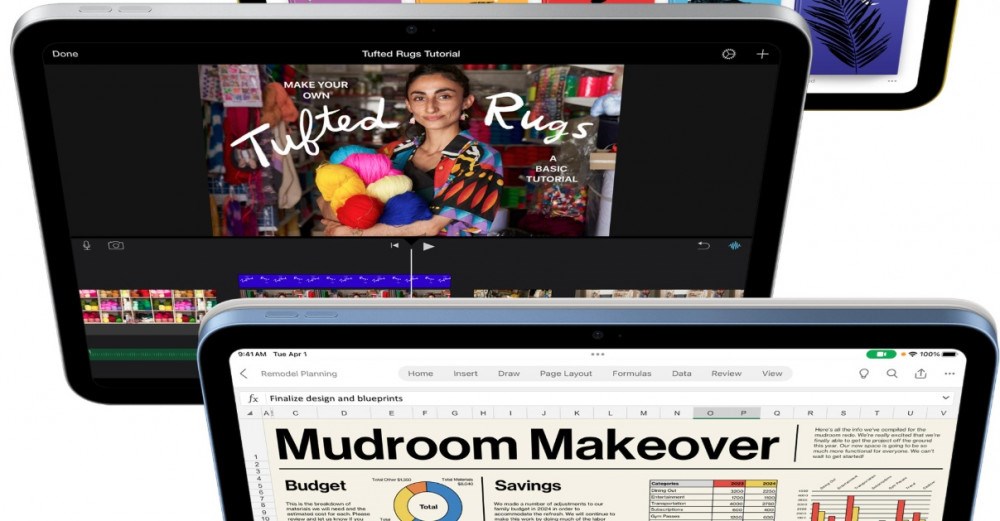Open the camera capture icon in iMovie
Image resolution: width=1000 pixels, height=521 pixels.
116,245
